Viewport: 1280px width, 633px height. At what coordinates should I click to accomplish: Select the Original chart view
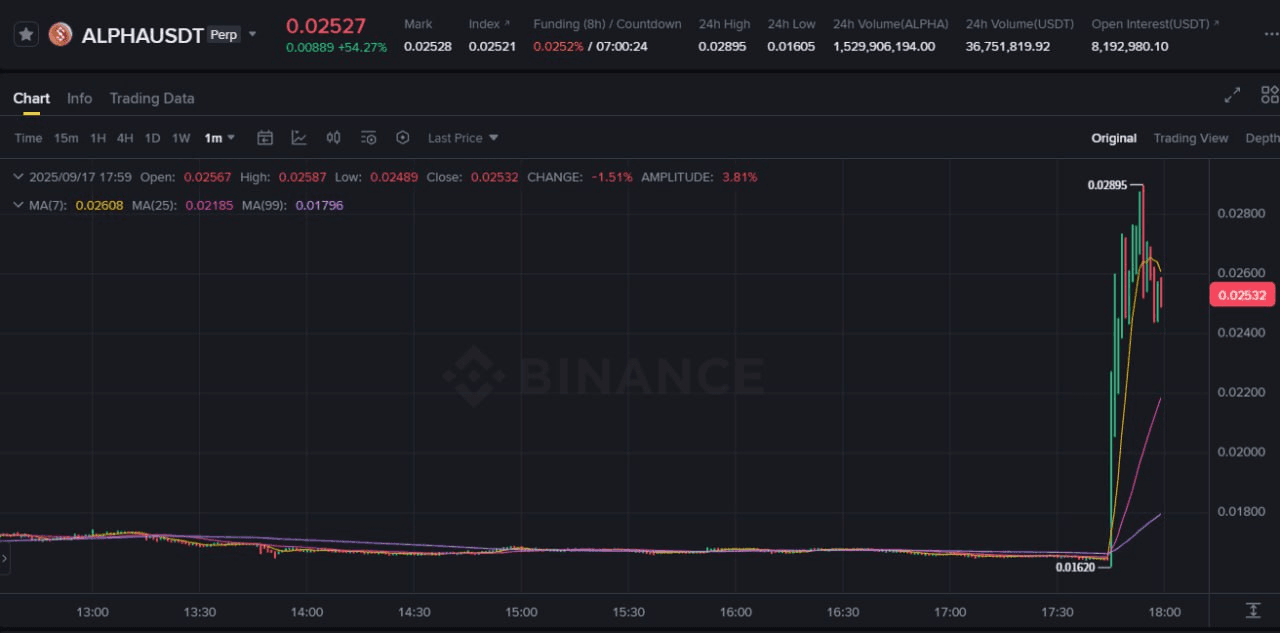pyautogui.click(x=1114, y=138)
